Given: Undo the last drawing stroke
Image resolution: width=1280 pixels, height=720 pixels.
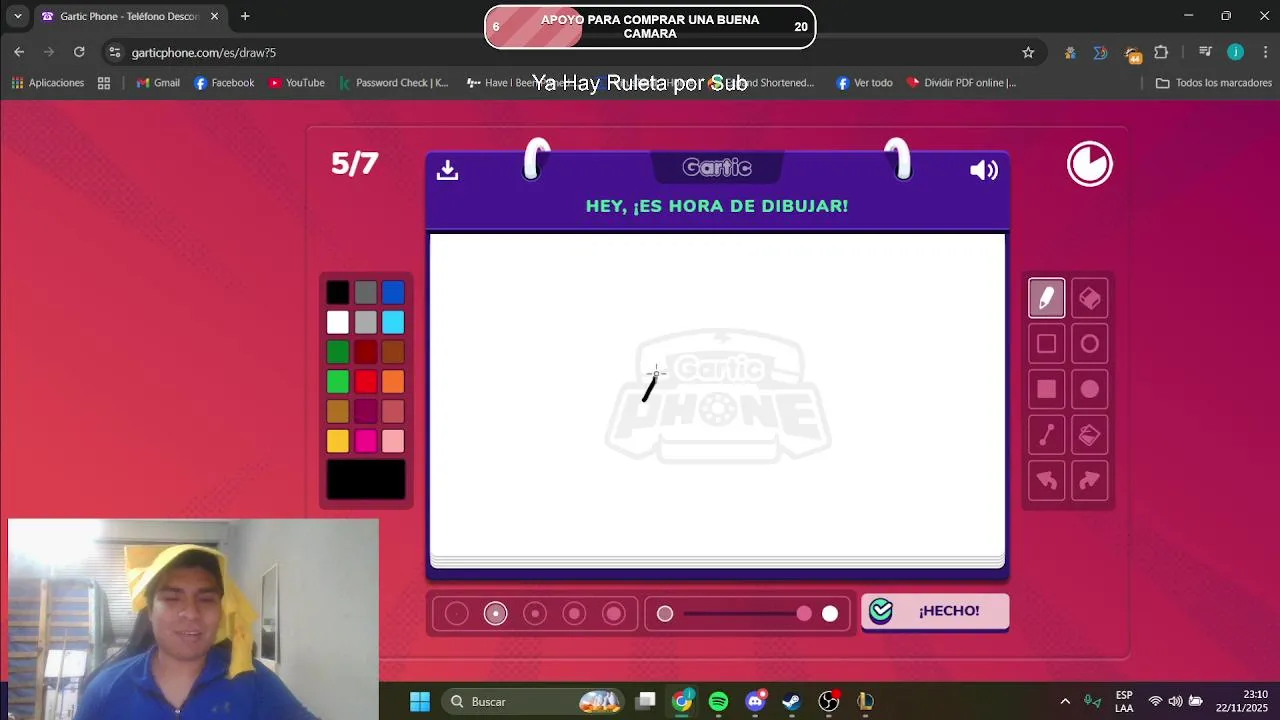Looking at the screenshot, I should 1047,481.
